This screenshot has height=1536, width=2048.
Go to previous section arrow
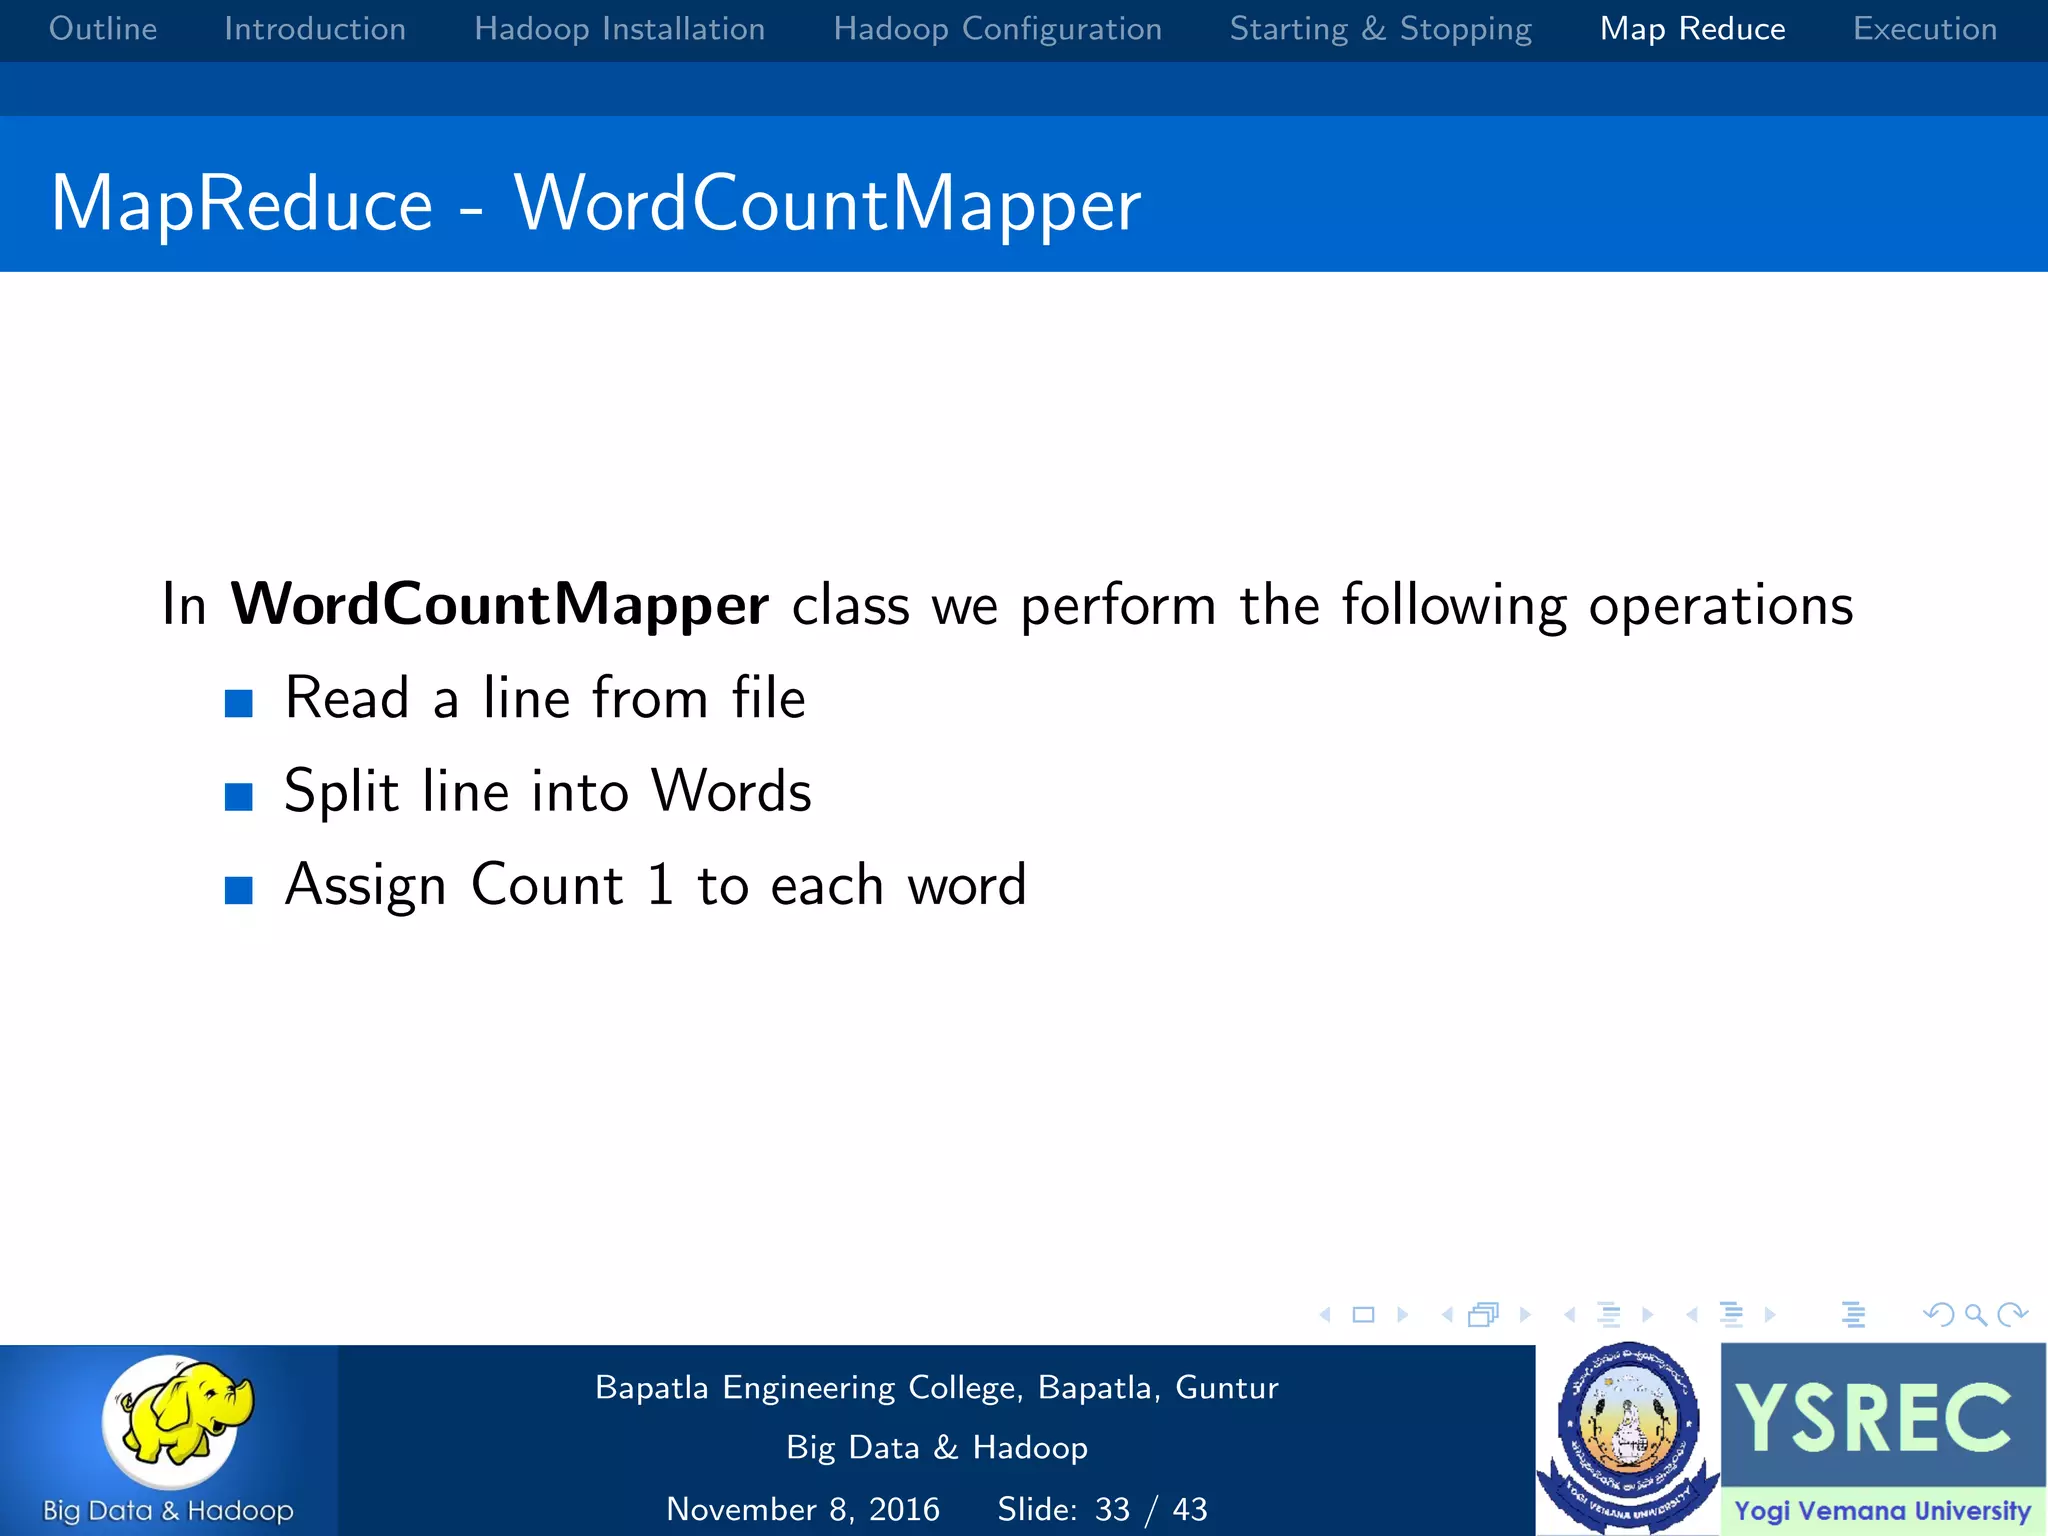(x=1692, y=1315)
